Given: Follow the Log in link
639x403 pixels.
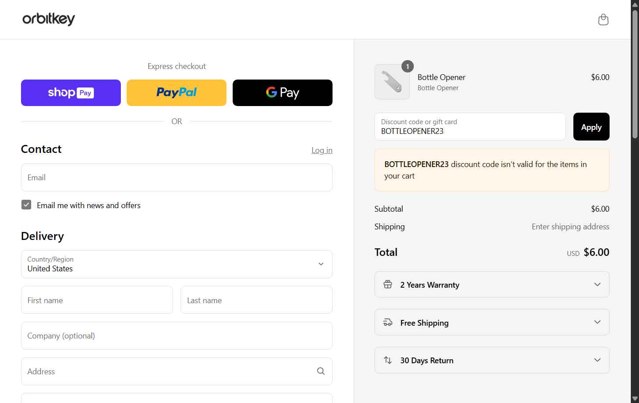Looking at the screenshot, I should click(x=322, y=150).
